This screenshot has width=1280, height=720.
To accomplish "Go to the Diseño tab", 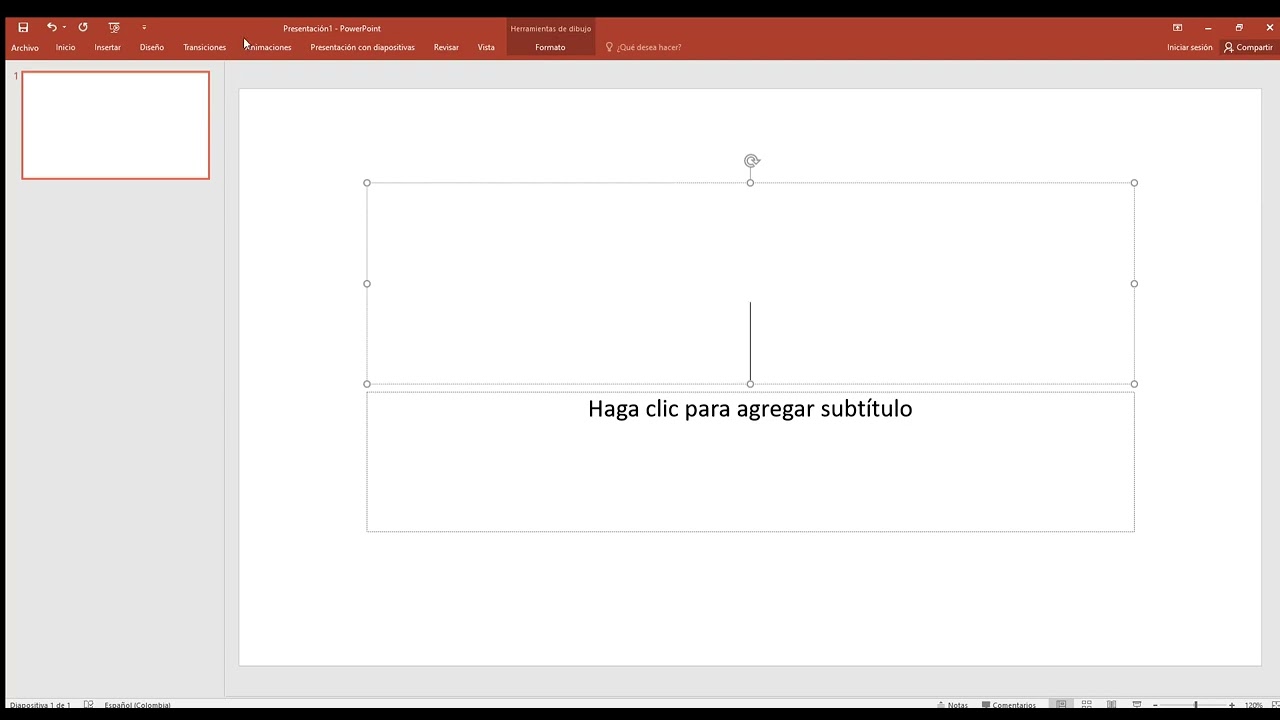I will (x=152, y=48).
